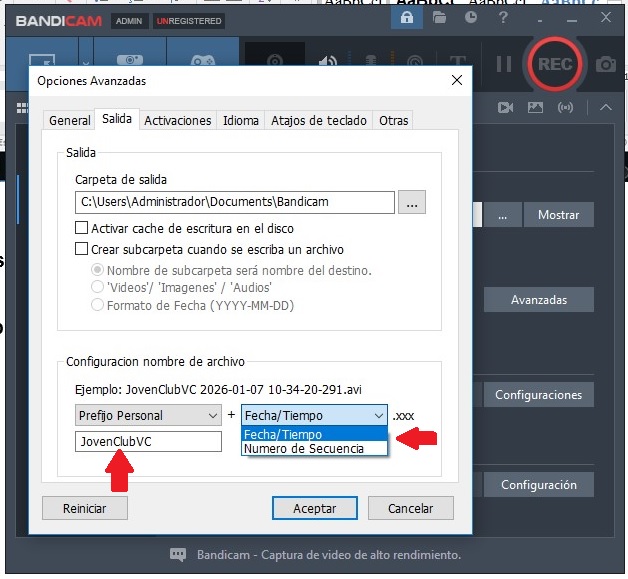628x579 pixels.
Task: Click the home grid icon in Bandicam sidebar
Action: (x=22, y=108)
